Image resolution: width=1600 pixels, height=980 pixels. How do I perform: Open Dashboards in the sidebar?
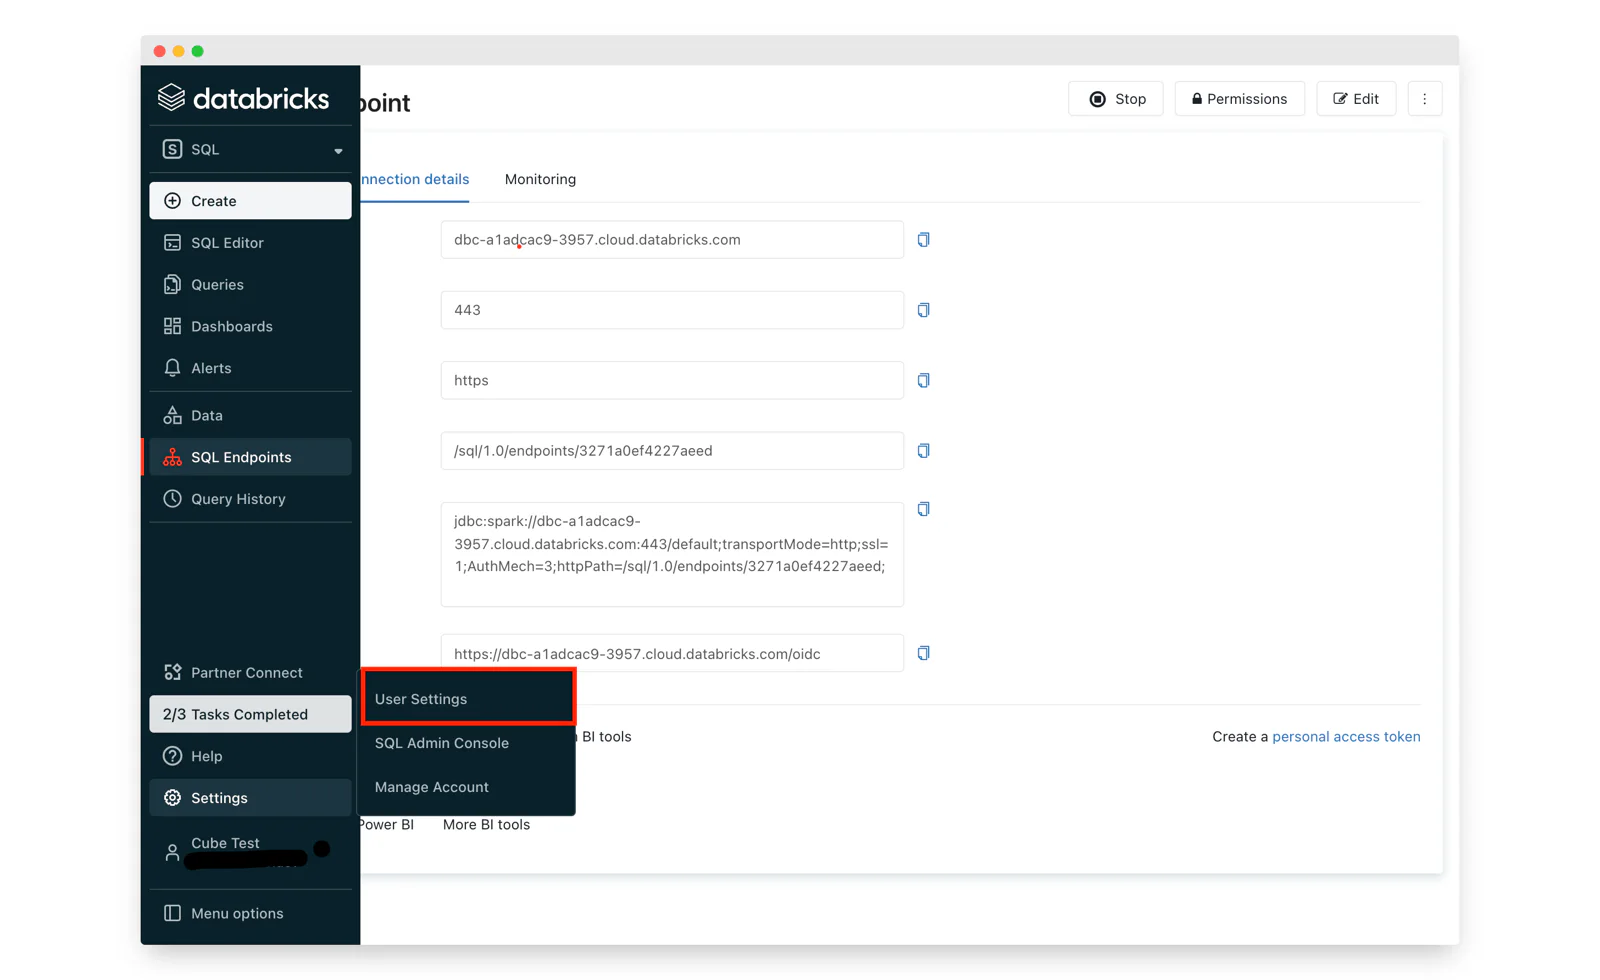250,327
